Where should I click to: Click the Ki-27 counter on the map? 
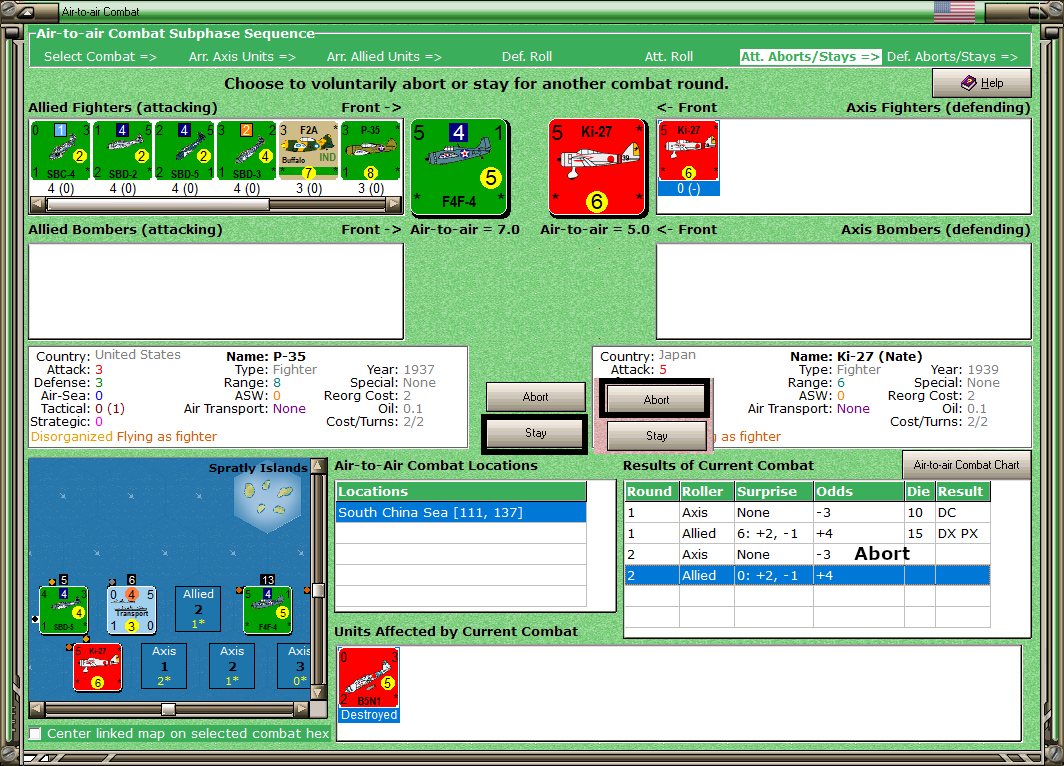(98, 668)
